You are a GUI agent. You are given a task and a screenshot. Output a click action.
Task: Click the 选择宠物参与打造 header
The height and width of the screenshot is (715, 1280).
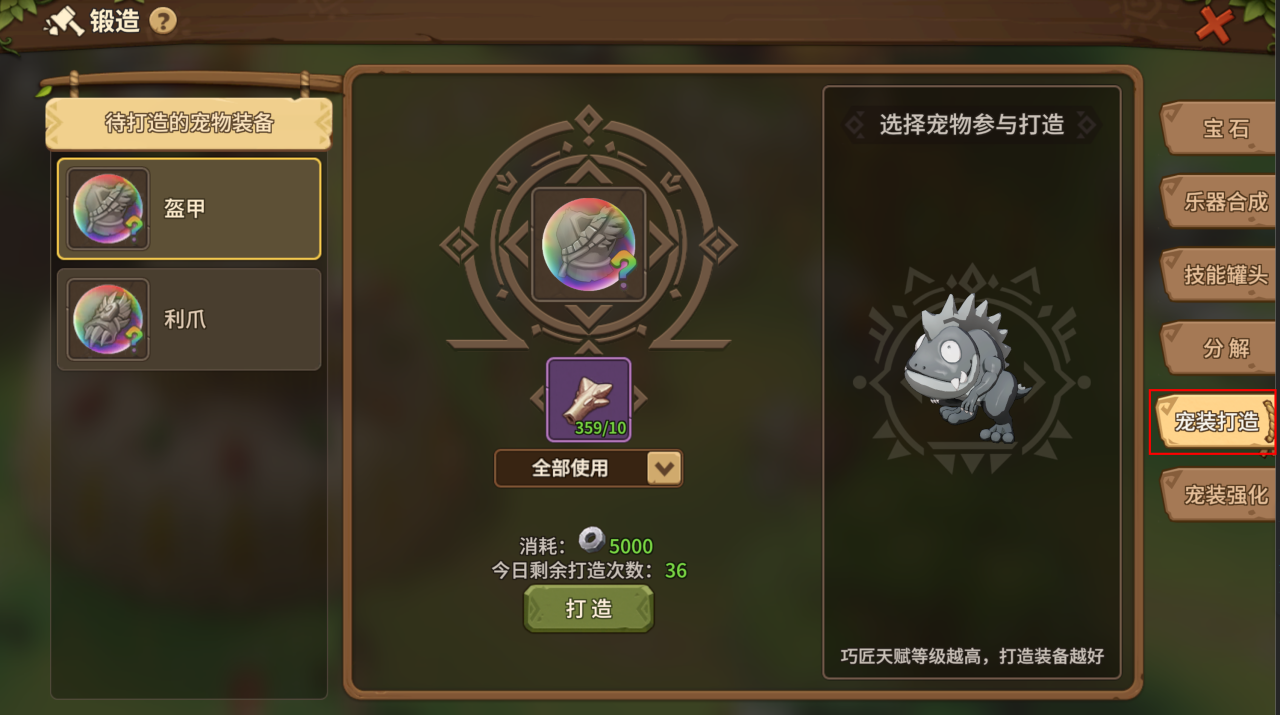point(971,125)
